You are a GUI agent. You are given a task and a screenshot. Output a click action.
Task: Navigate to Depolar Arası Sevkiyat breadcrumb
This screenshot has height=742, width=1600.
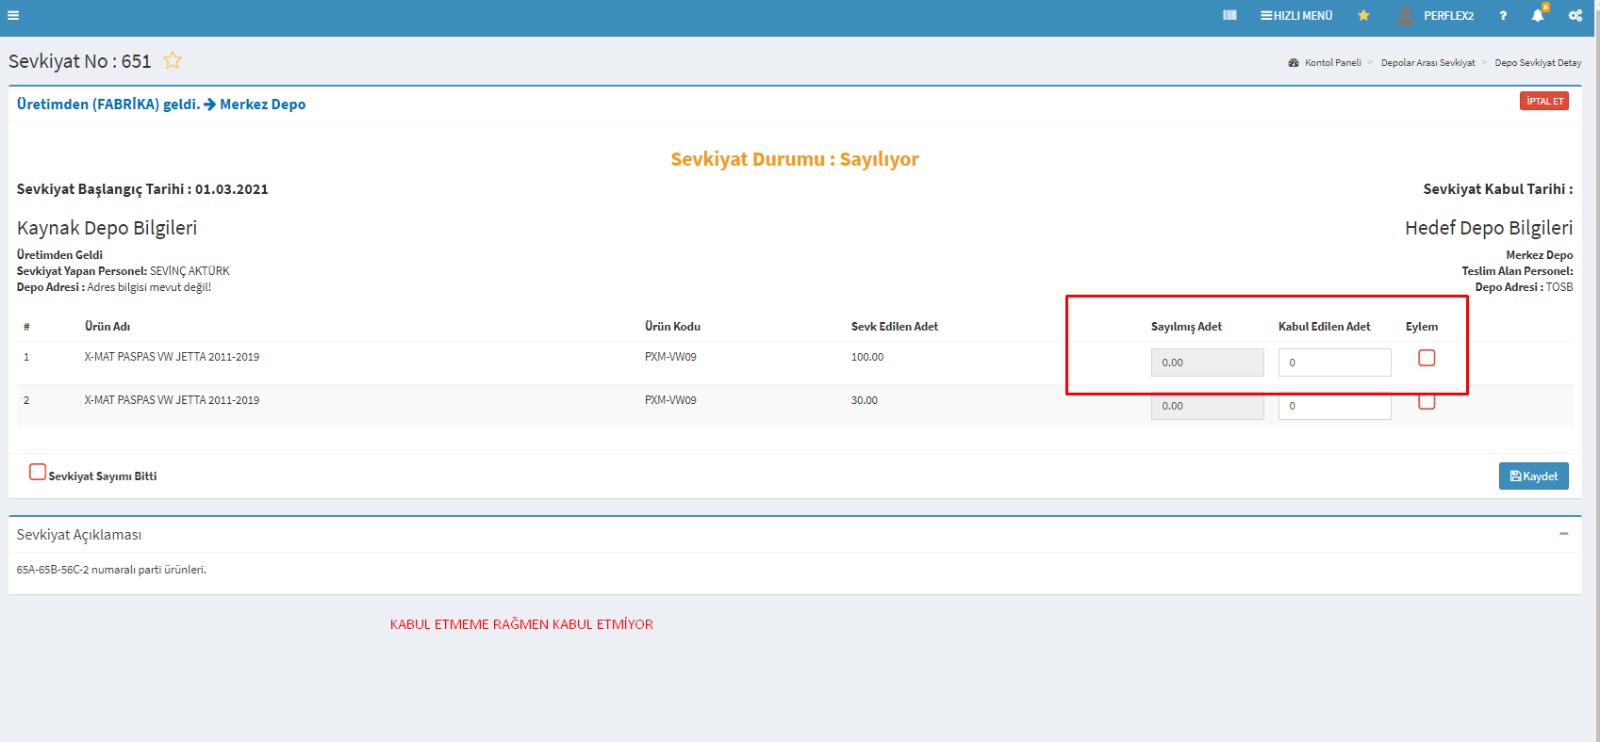click(x=1427, y=63)
